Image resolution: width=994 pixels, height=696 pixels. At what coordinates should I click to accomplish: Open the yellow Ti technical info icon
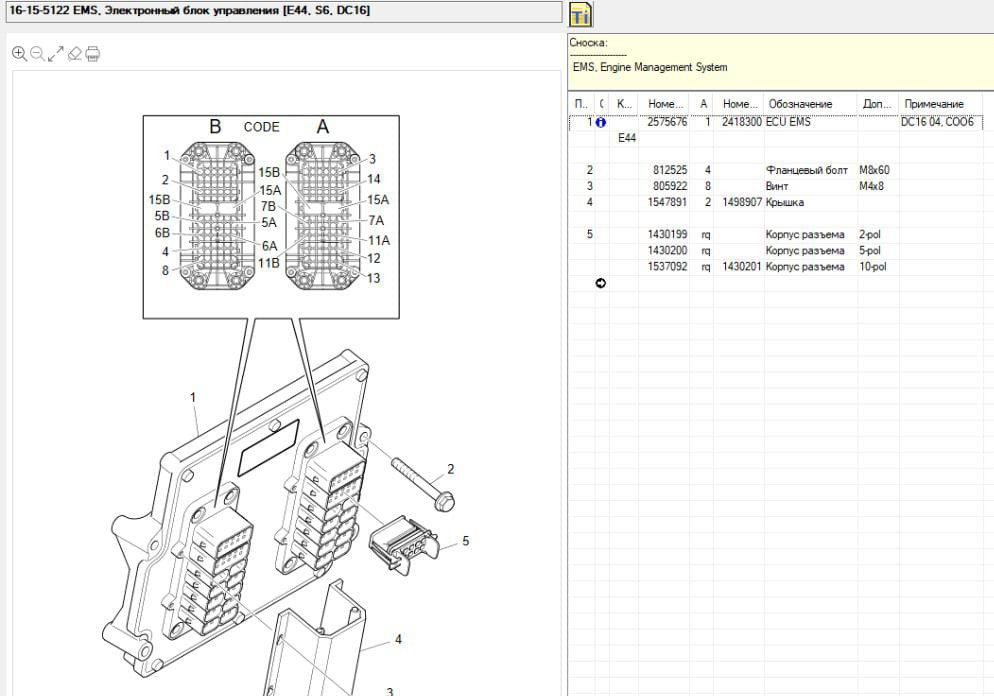[x=581, y=15]
